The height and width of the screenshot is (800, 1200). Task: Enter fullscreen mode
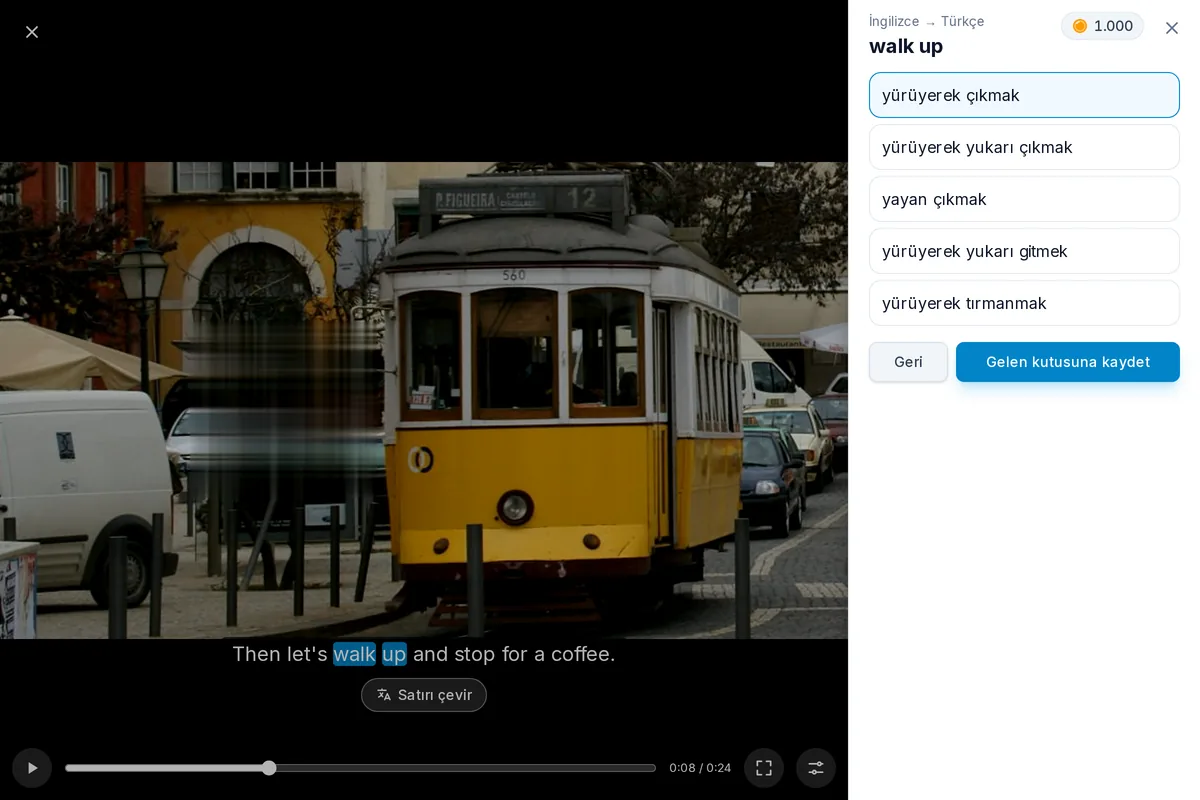coord(764,768)
